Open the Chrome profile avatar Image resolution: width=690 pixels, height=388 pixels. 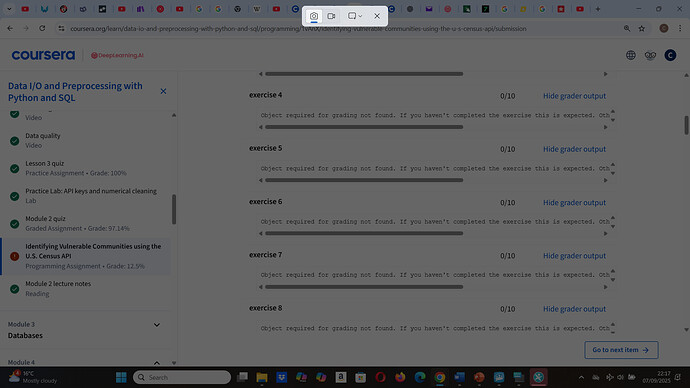[664, 28]
